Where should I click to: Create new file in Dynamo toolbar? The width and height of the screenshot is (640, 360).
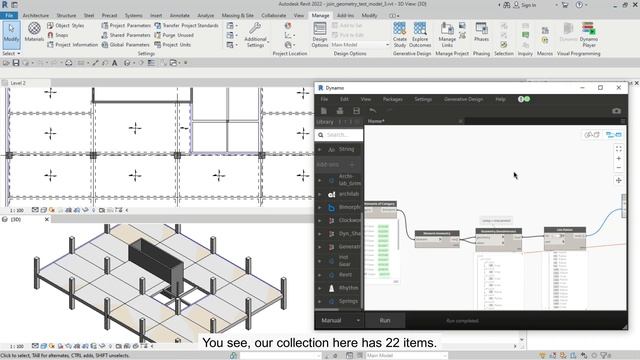[x=324, y=111]
